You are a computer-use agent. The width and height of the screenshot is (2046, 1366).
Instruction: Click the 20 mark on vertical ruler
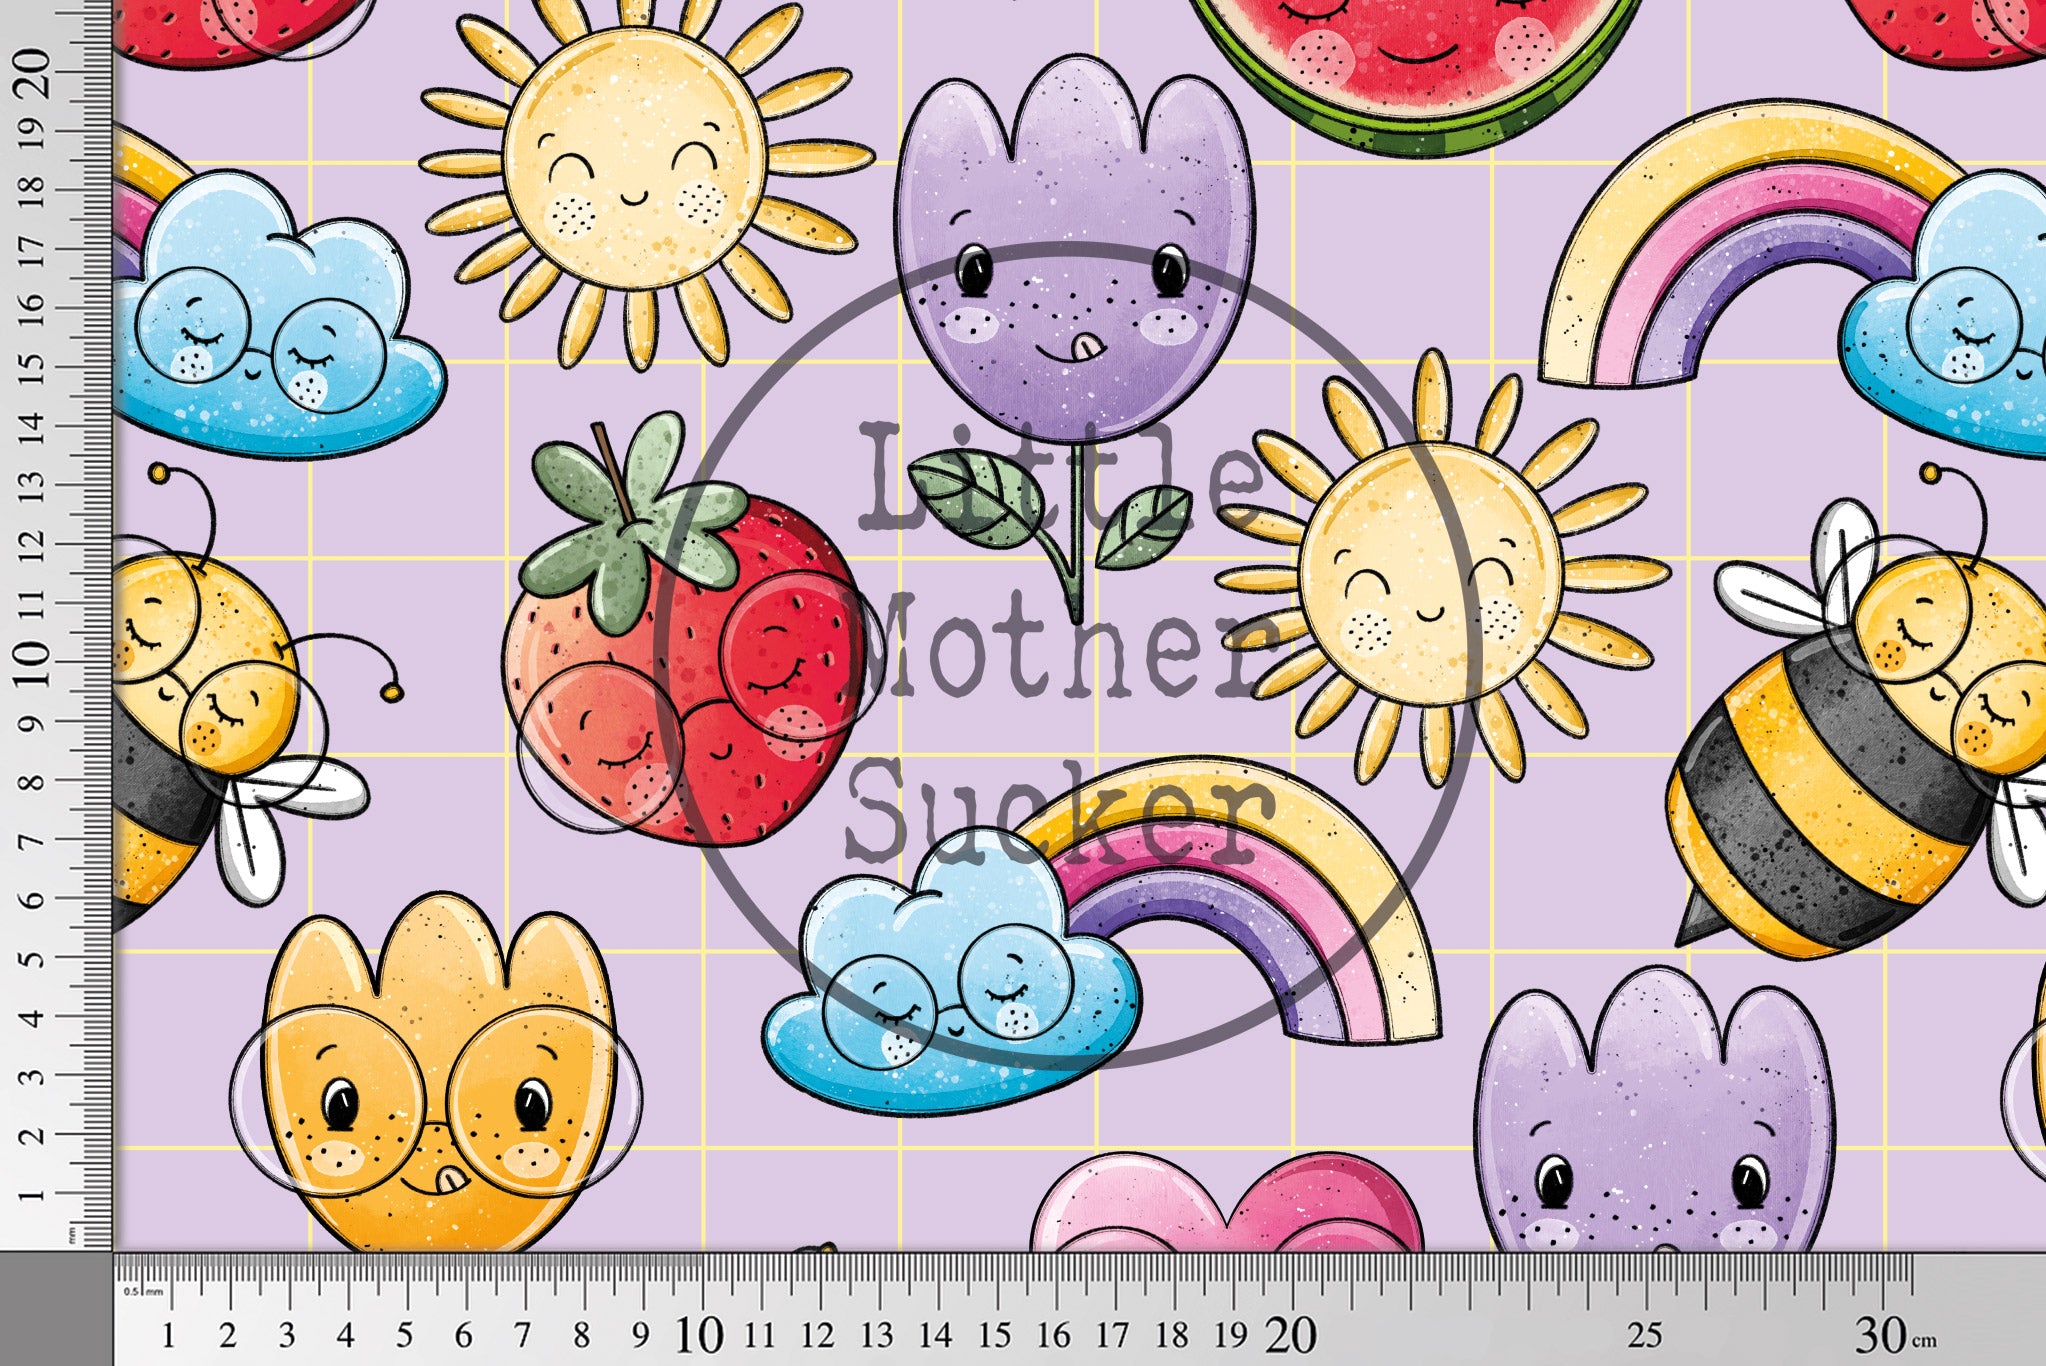tap(32, 72)
